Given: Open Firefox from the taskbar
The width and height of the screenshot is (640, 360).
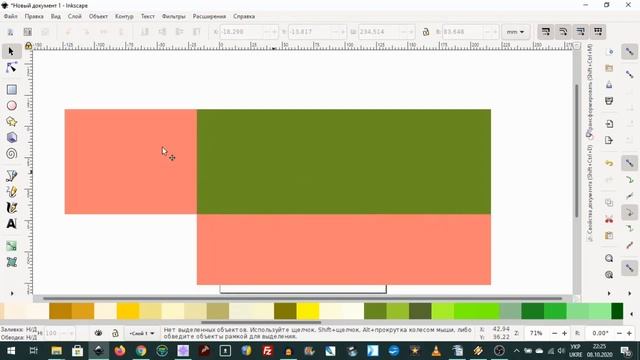Looking at the screenshot, I should point(120,351).
